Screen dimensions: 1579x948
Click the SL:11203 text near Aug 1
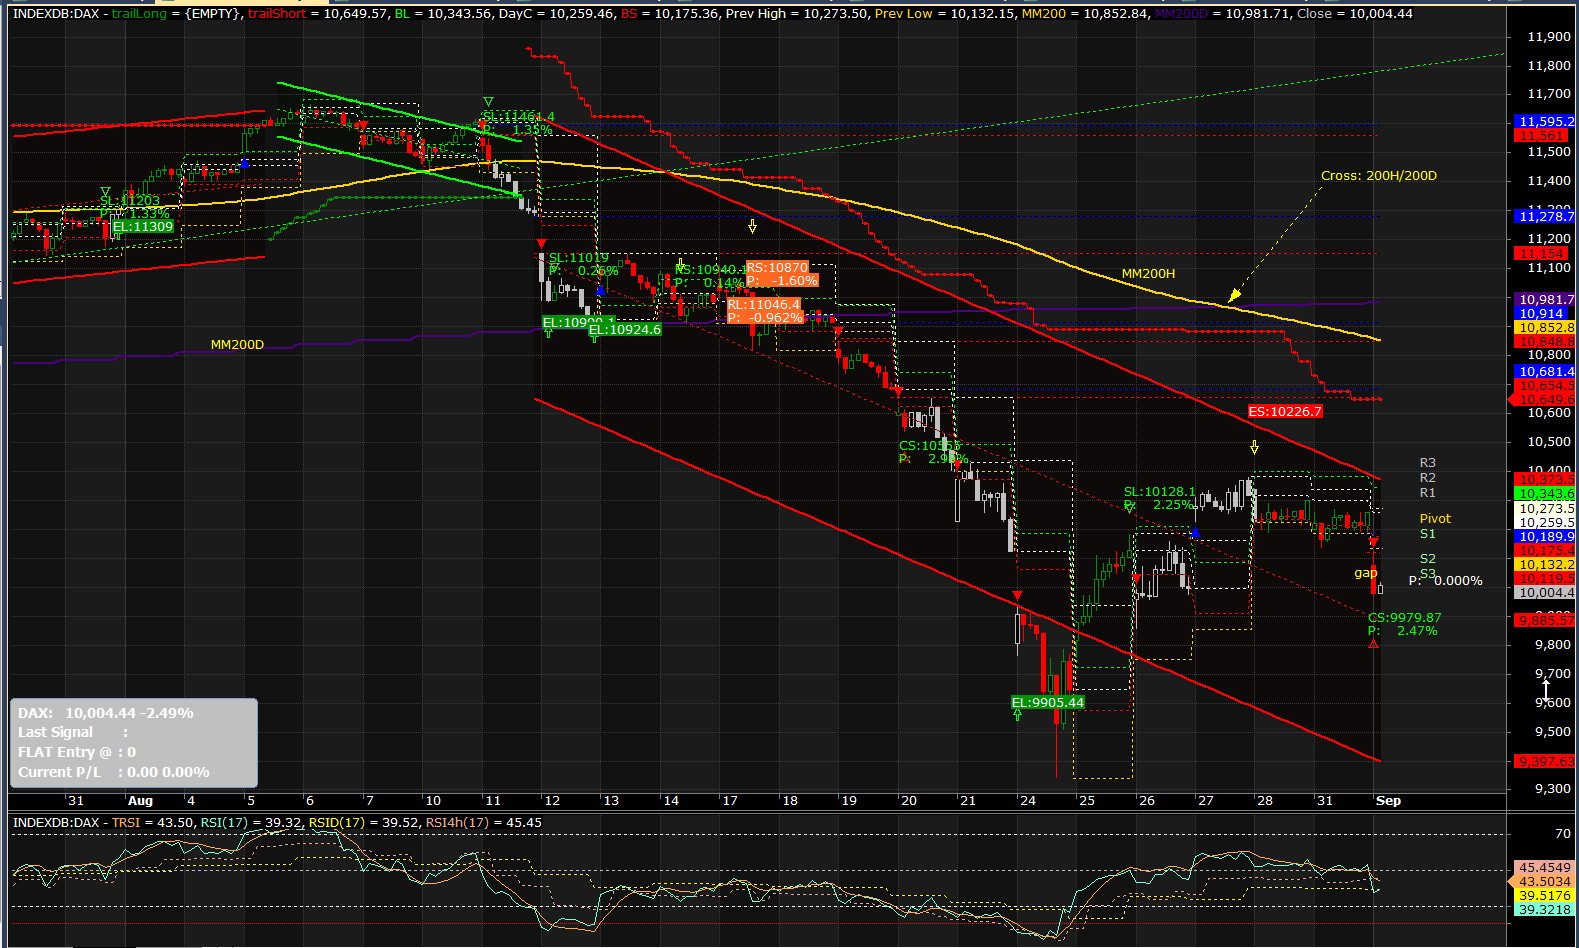pyautogui.click(x=130, y=201)
